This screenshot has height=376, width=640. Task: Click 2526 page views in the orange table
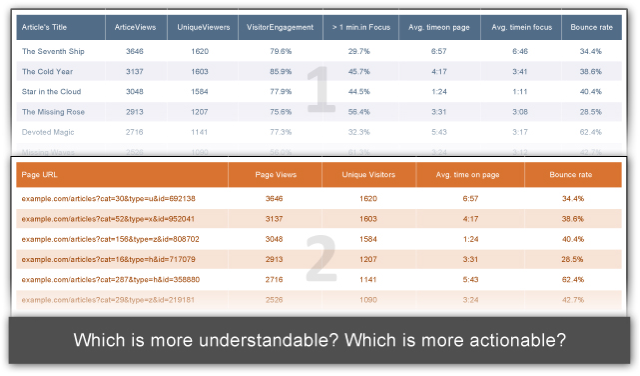coord(274,300)
